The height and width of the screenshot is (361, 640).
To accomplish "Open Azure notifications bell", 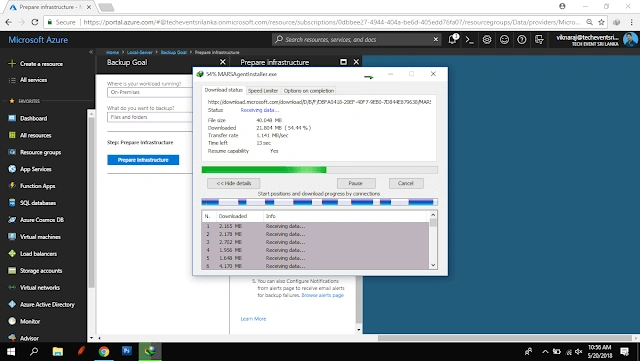I will (x=452, y=40).
